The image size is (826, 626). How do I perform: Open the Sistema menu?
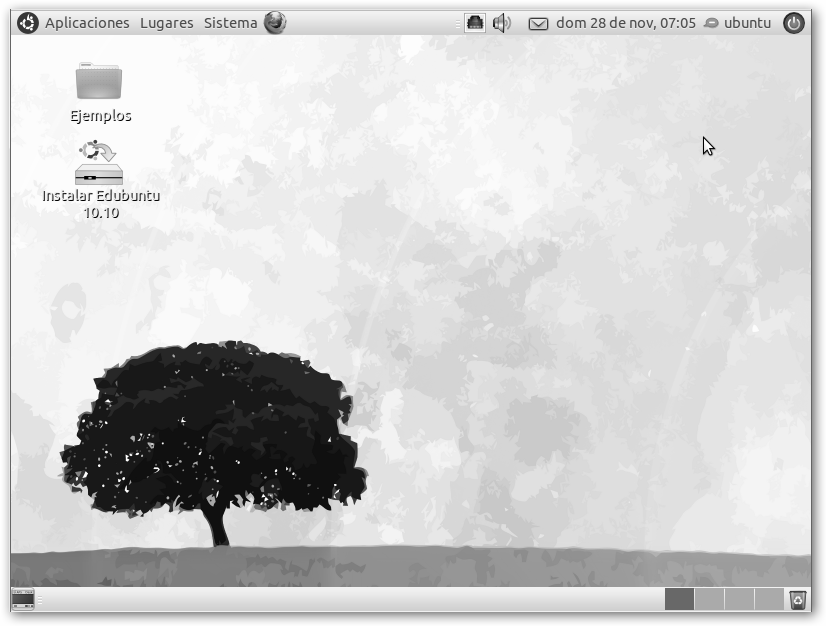point(230,23)
